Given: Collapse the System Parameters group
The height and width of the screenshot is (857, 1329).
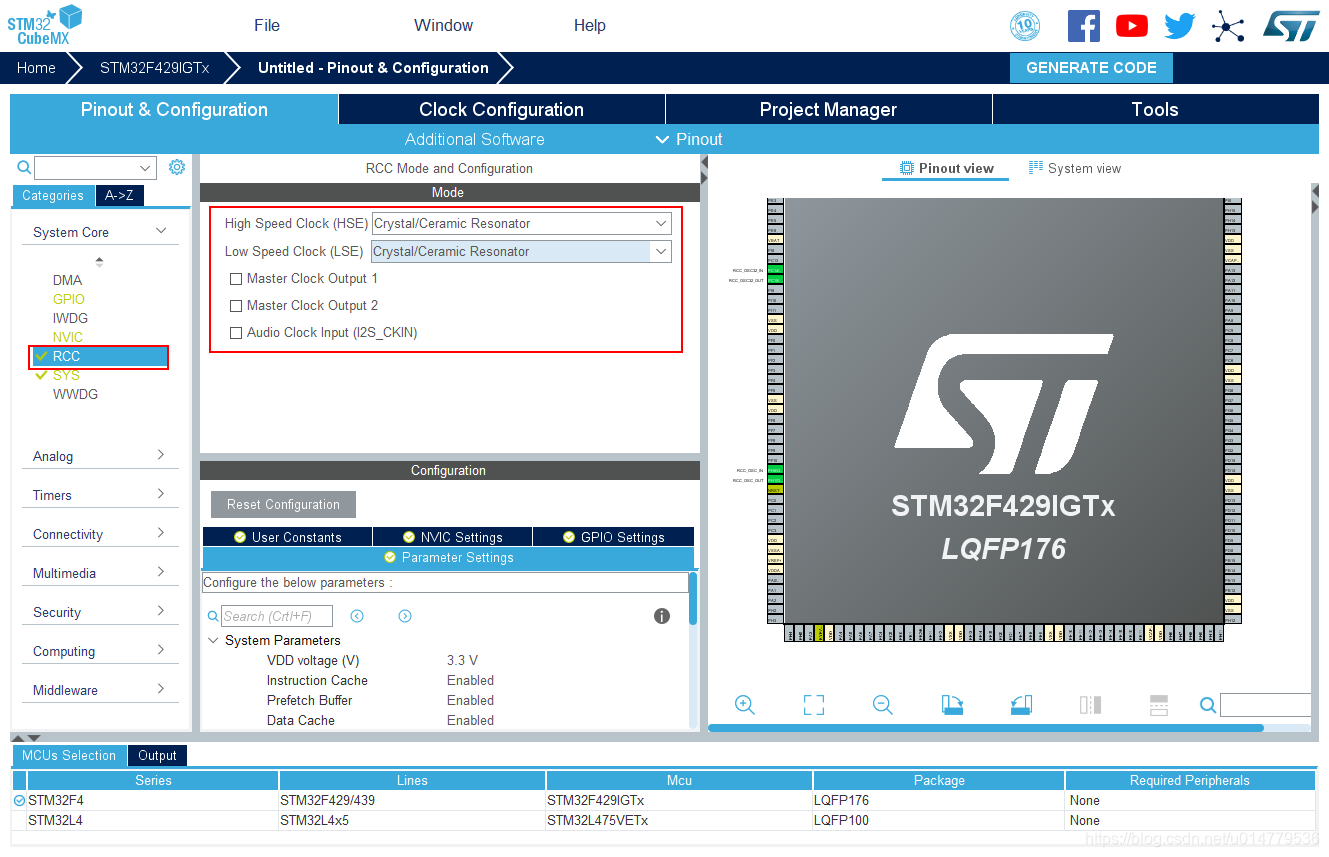Looking at the screenshot, I should (x=213, y=640).
